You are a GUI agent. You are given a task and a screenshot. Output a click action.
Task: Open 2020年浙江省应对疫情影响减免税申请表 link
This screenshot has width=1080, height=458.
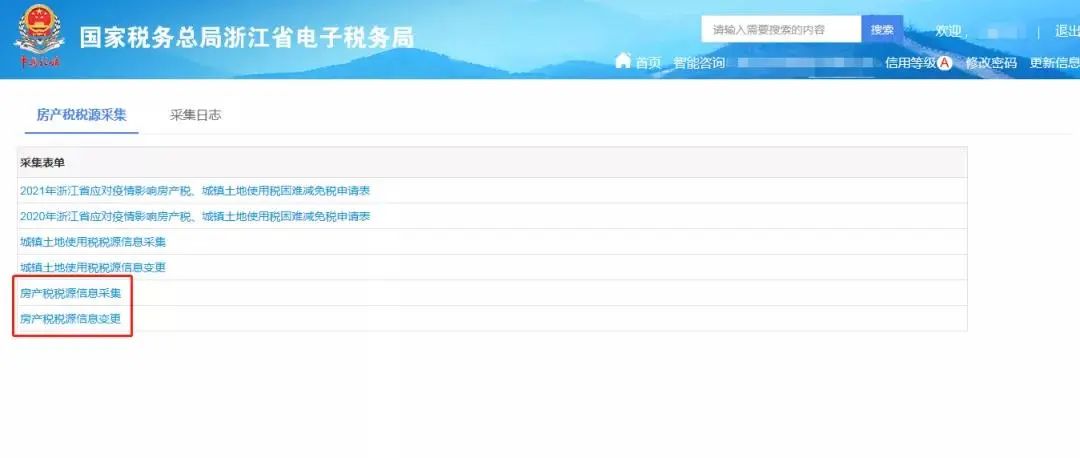195,216
